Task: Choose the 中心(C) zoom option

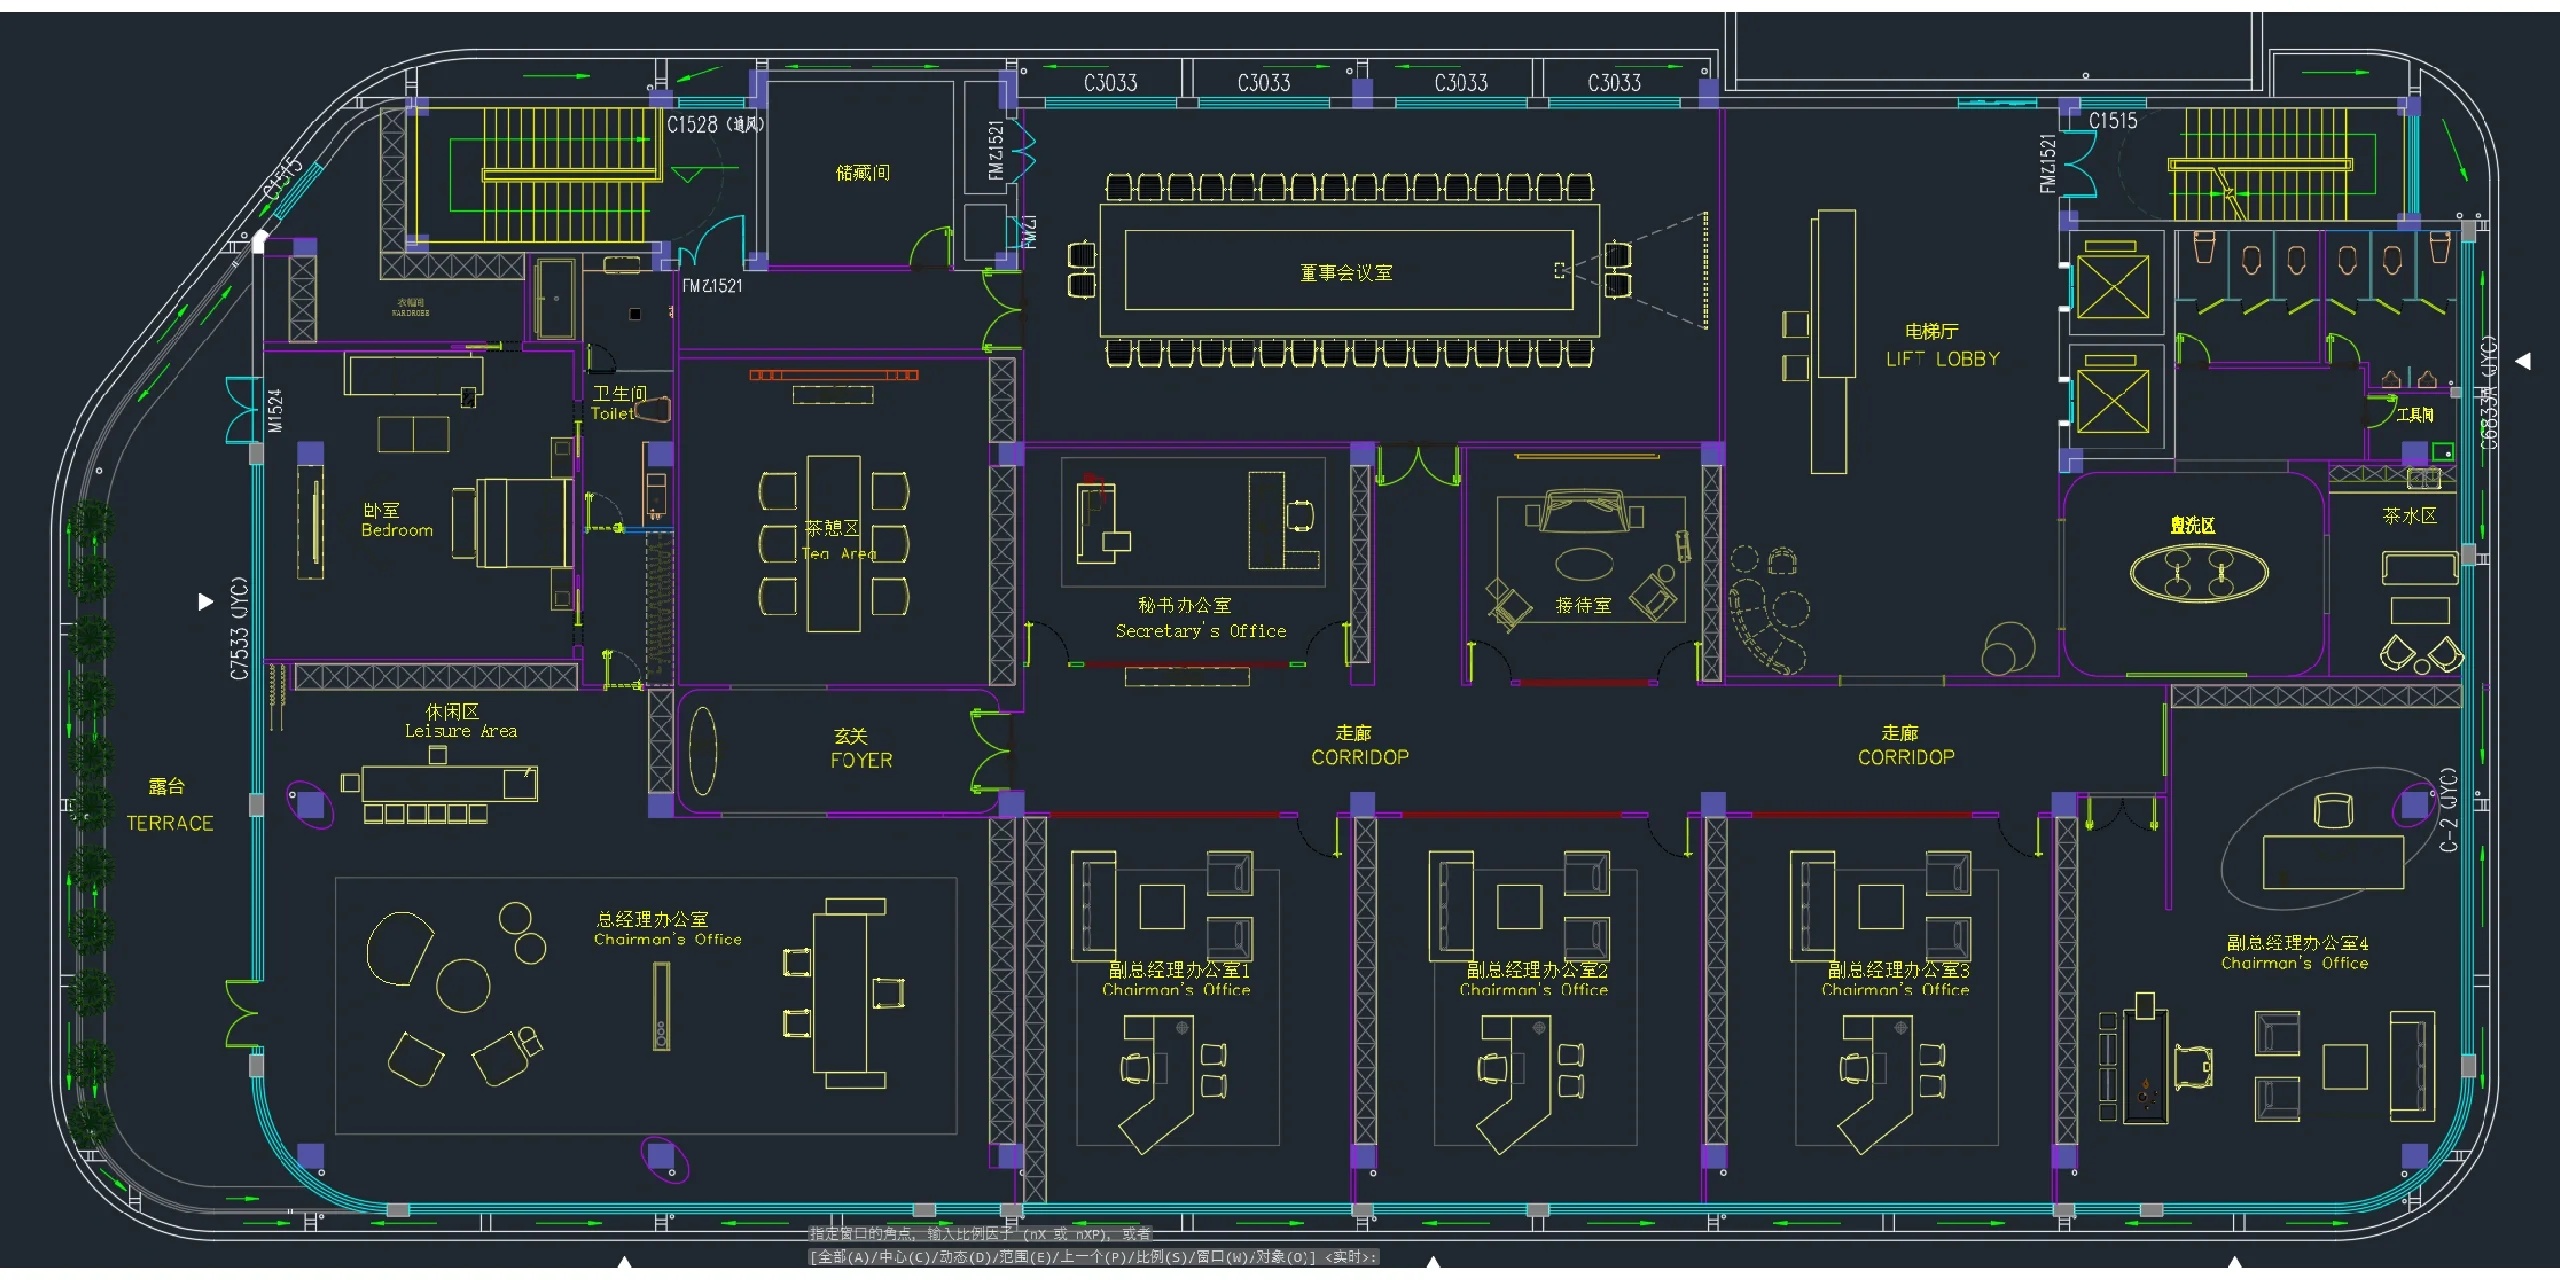Action: [903, 1257]
